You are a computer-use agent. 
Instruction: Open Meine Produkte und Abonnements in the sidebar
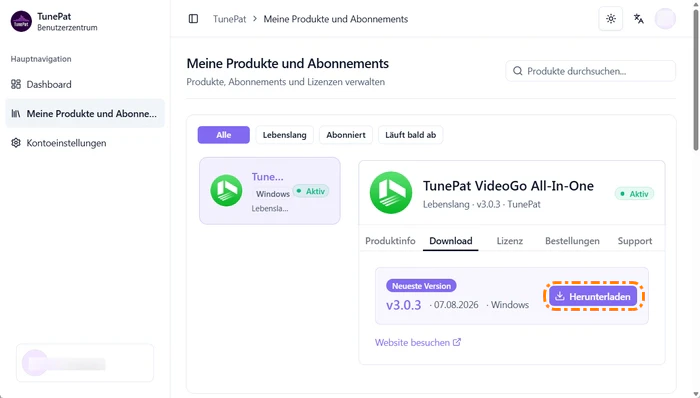pos(85,114)
